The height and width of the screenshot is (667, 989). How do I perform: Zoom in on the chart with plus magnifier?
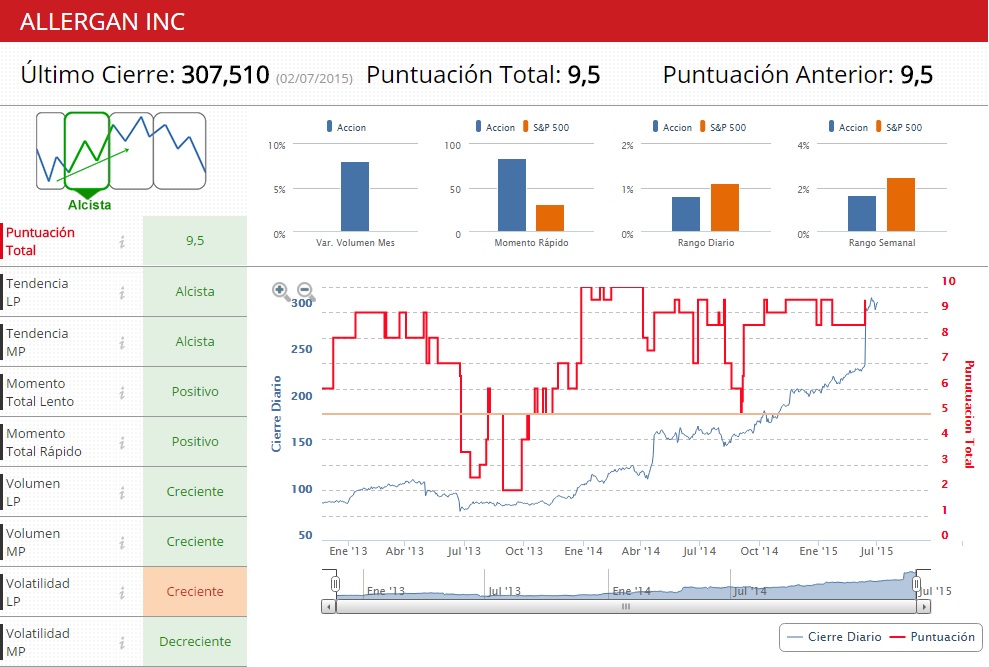click(281, 291)
